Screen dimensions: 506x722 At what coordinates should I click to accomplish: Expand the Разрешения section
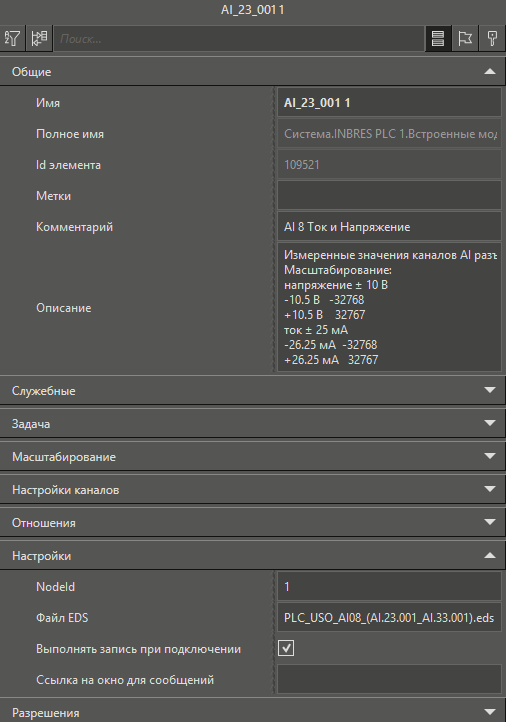[252, 712]
